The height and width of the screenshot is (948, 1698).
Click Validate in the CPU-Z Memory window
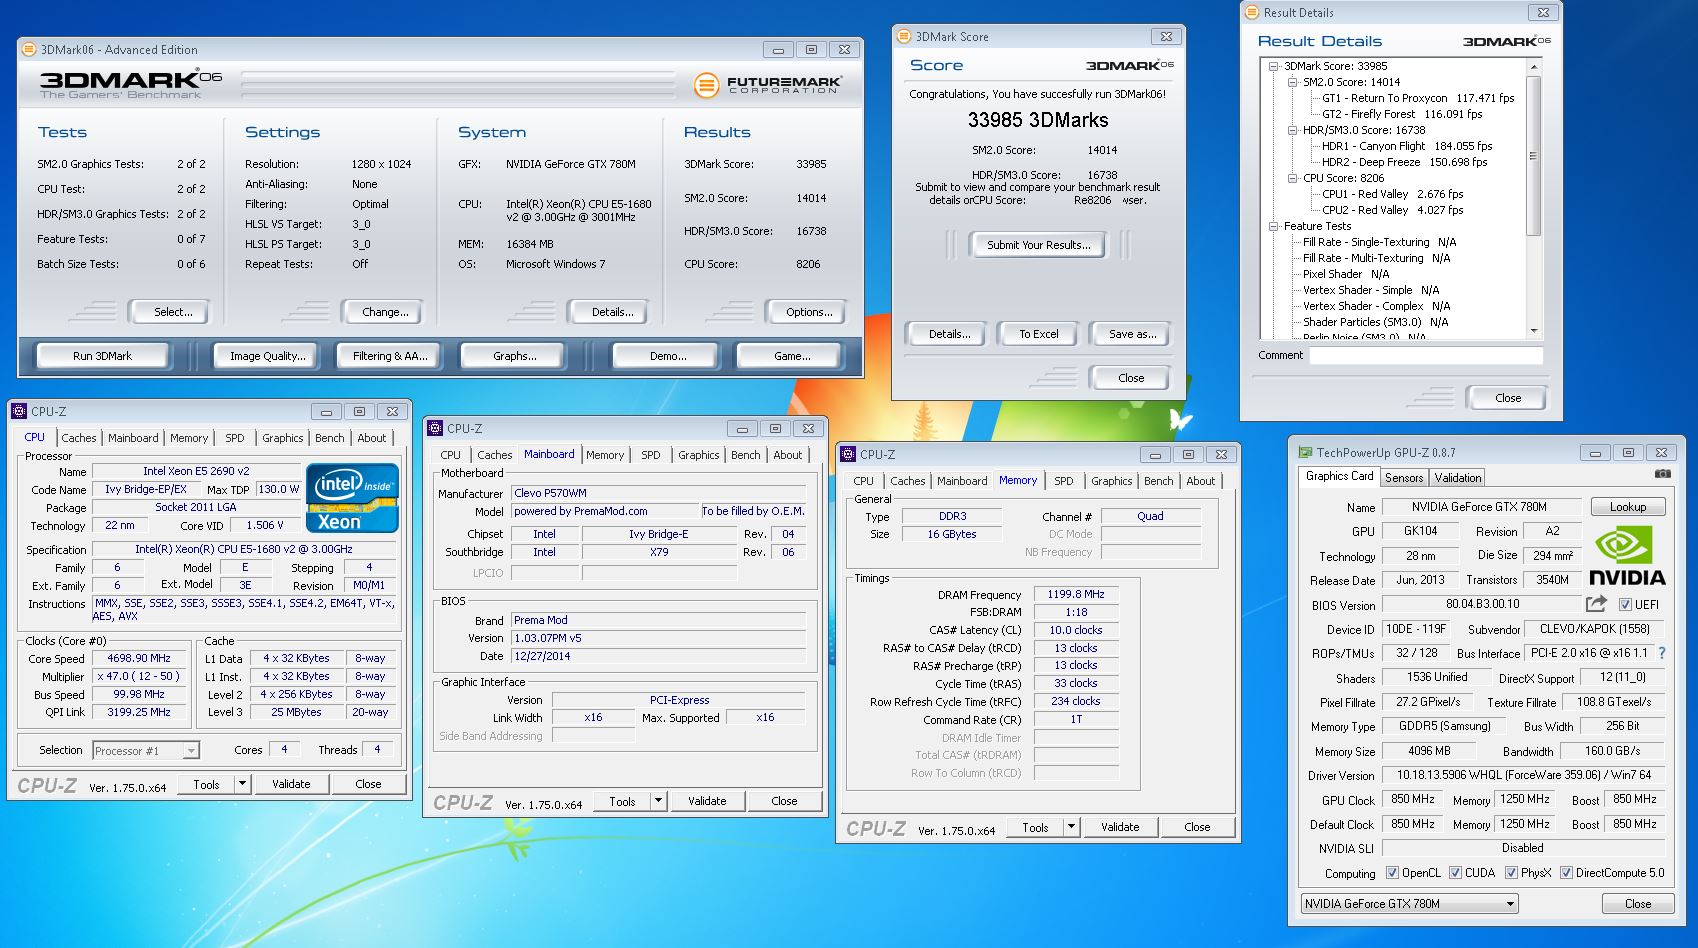(1120, 827)
